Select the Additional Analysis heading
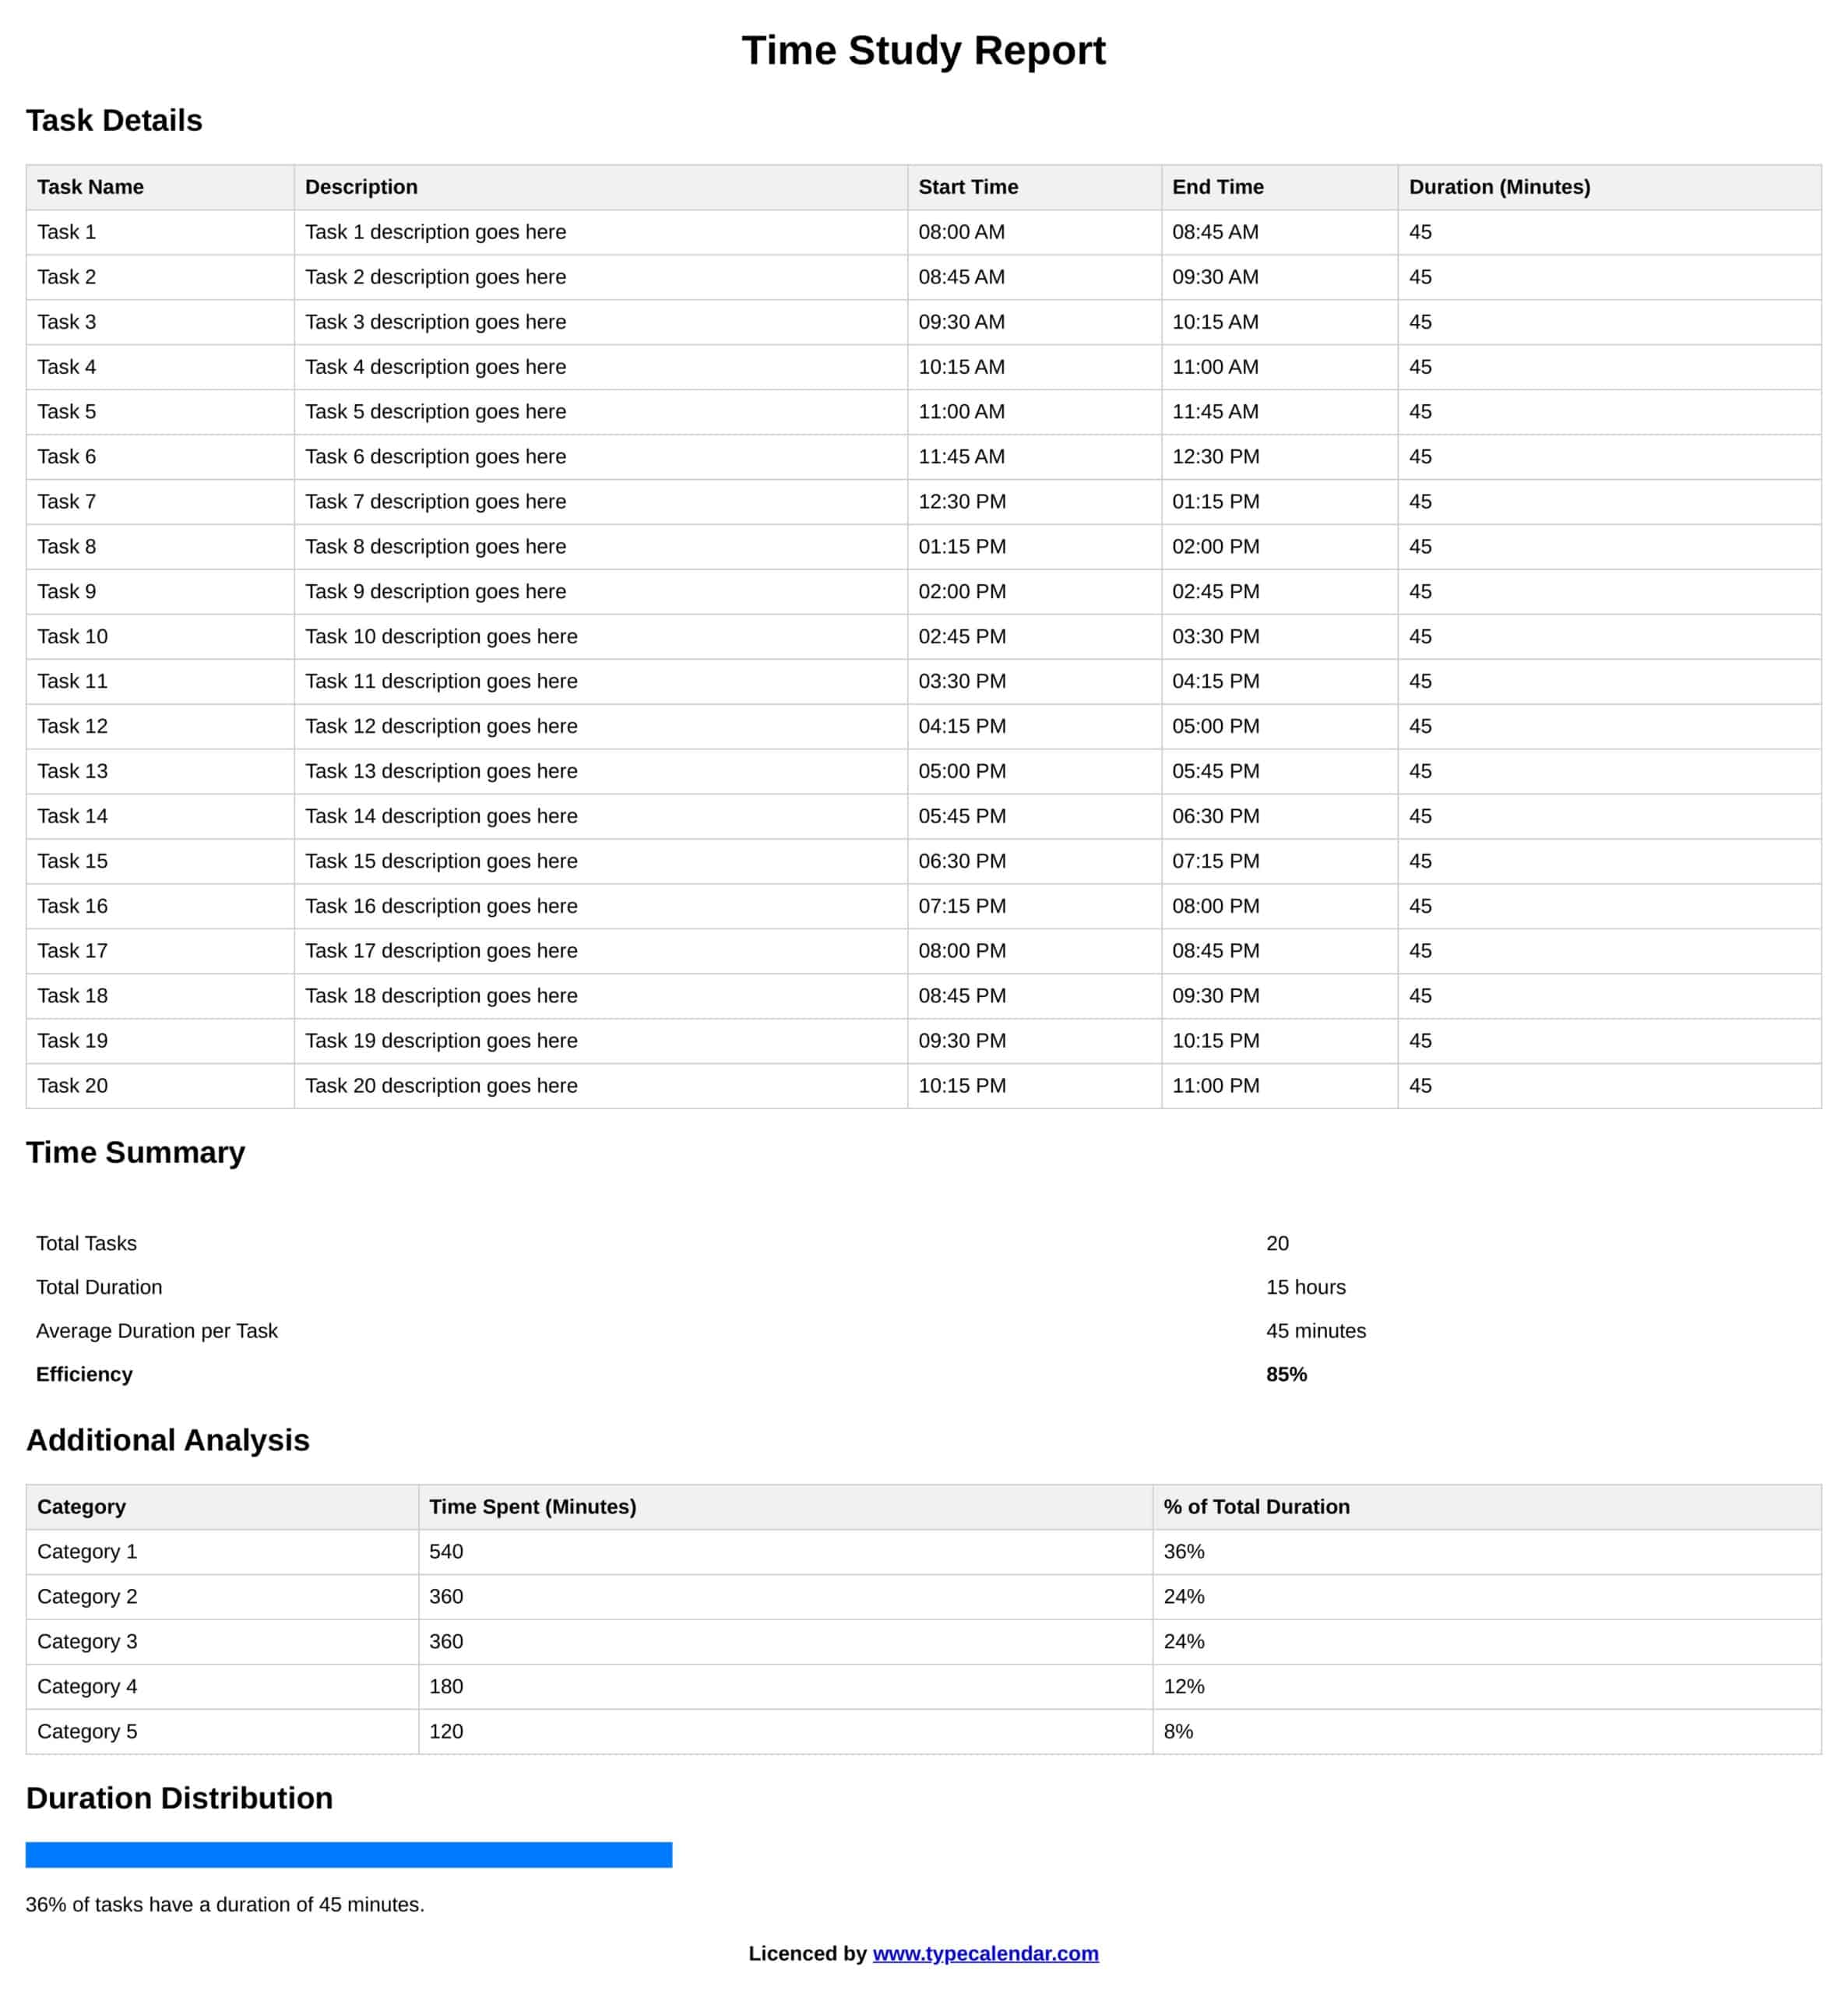Screen dimensions: 1848x1994 click(168, 1440)
